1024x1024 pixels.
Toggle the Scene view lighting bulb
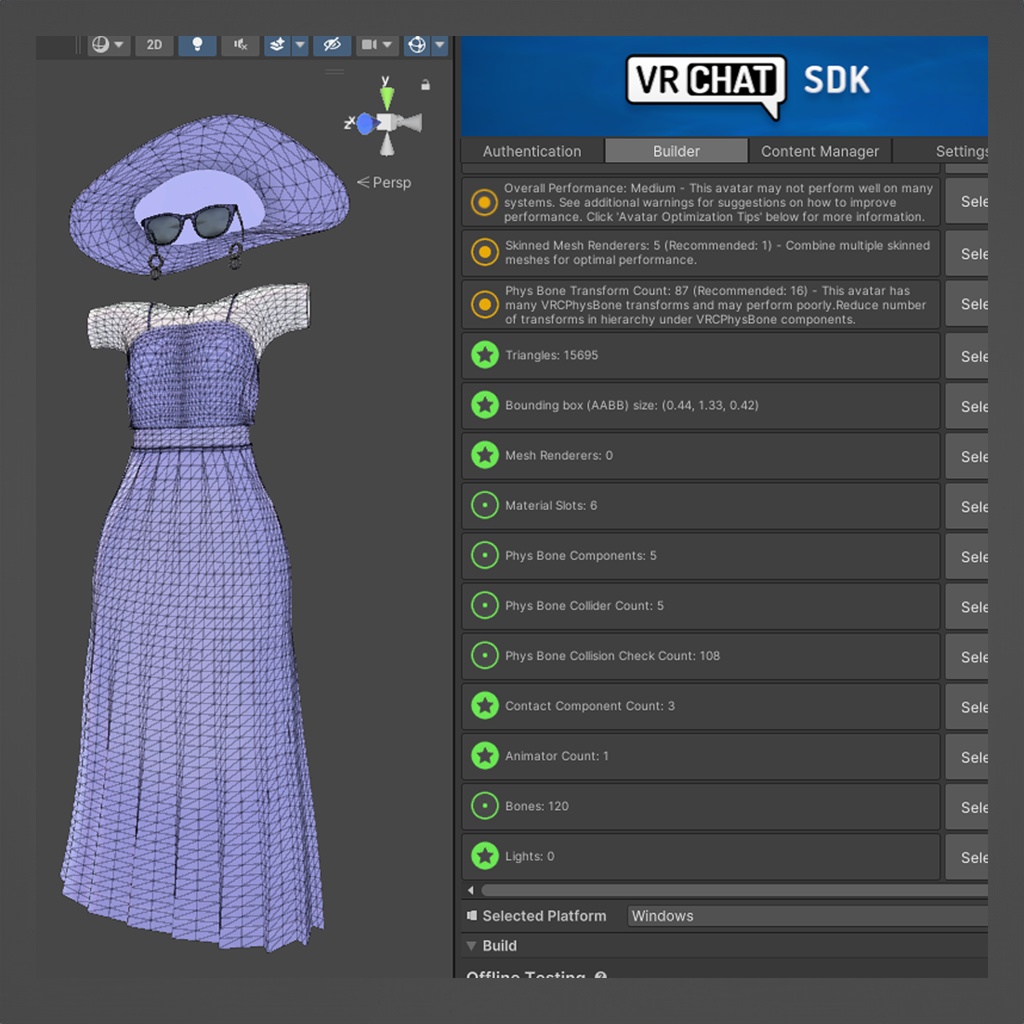196,45
